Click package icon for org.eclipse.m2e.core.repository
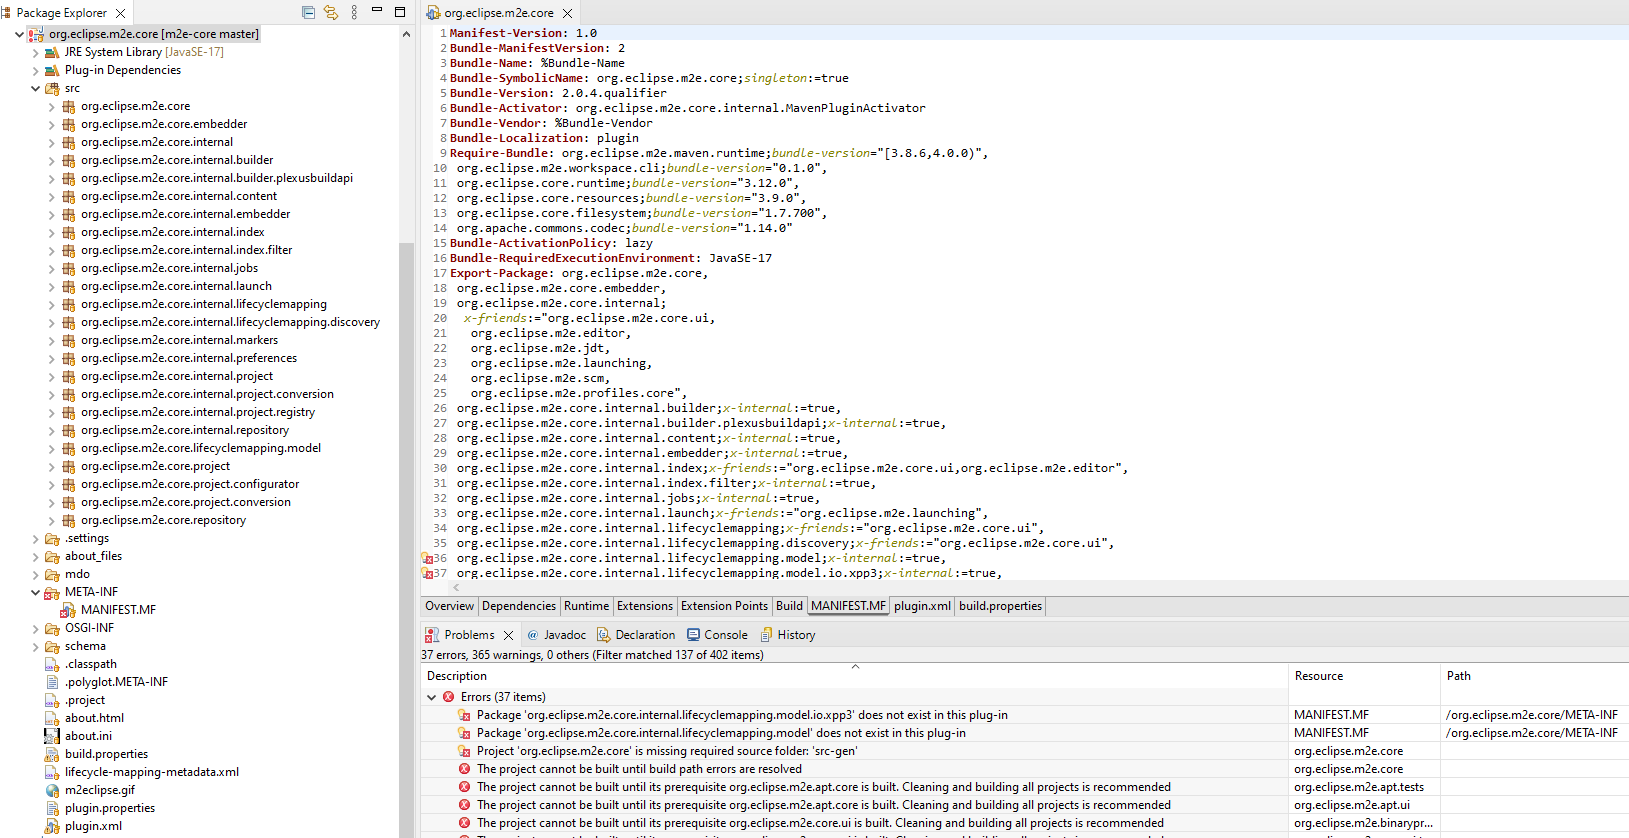This screenshot has height=838, width=1629. coord(68,520)
